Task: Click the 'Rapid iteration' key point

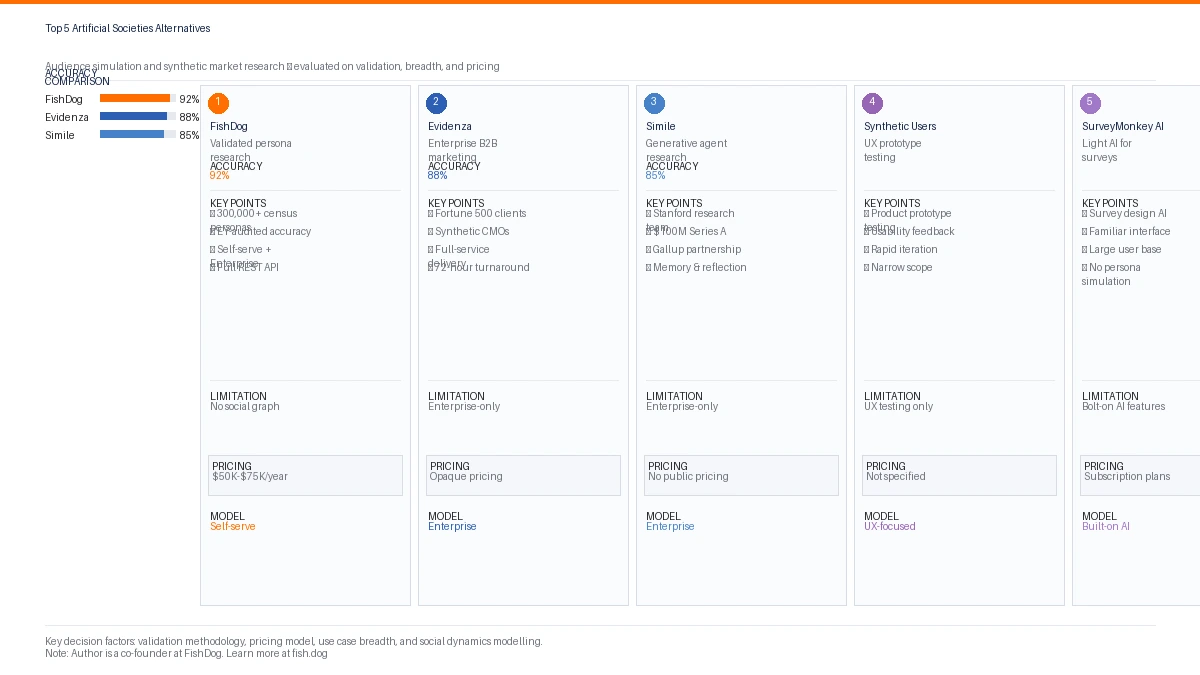Action: [901, 250]
